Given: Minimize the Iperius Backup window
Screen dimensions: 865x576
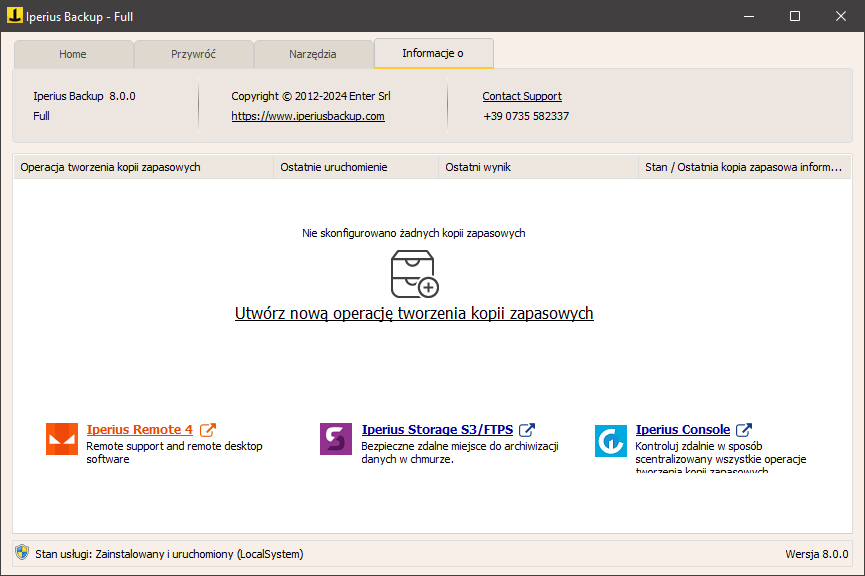Looking at the screenshot, I should click(749, 16).
